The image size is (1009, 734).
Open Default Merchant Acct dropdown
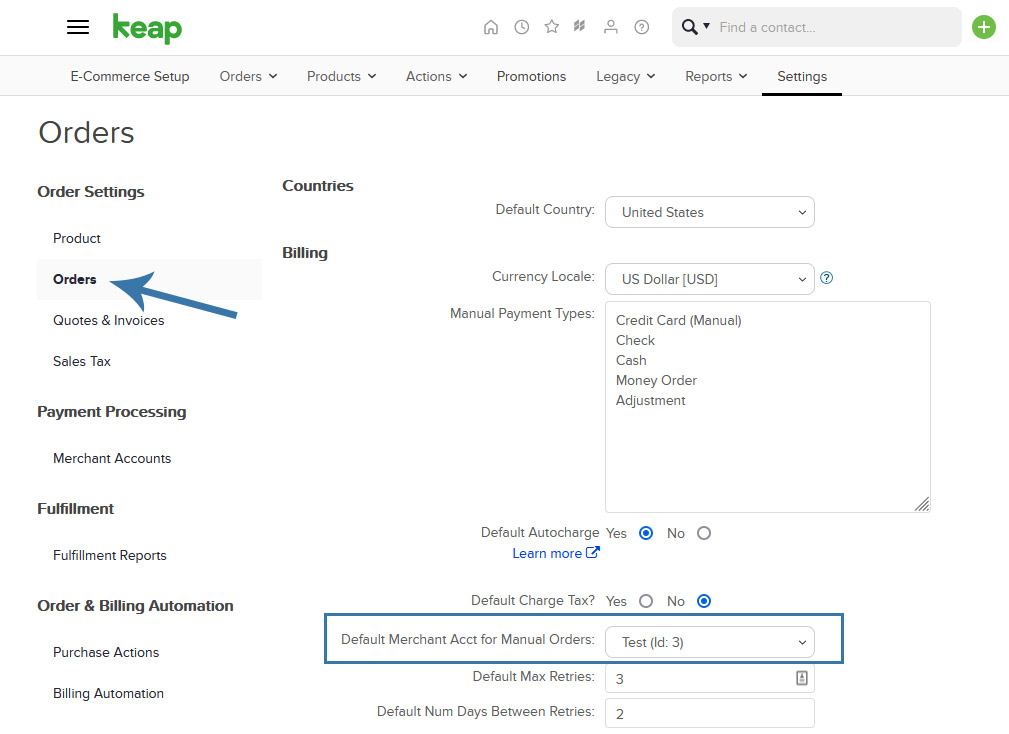pyautogui.click(x=710, y=642)
